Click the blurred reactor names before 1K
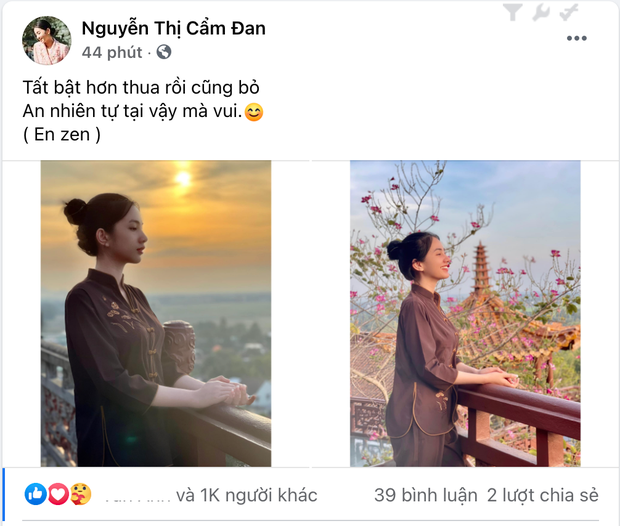 [x=138, y=499]
